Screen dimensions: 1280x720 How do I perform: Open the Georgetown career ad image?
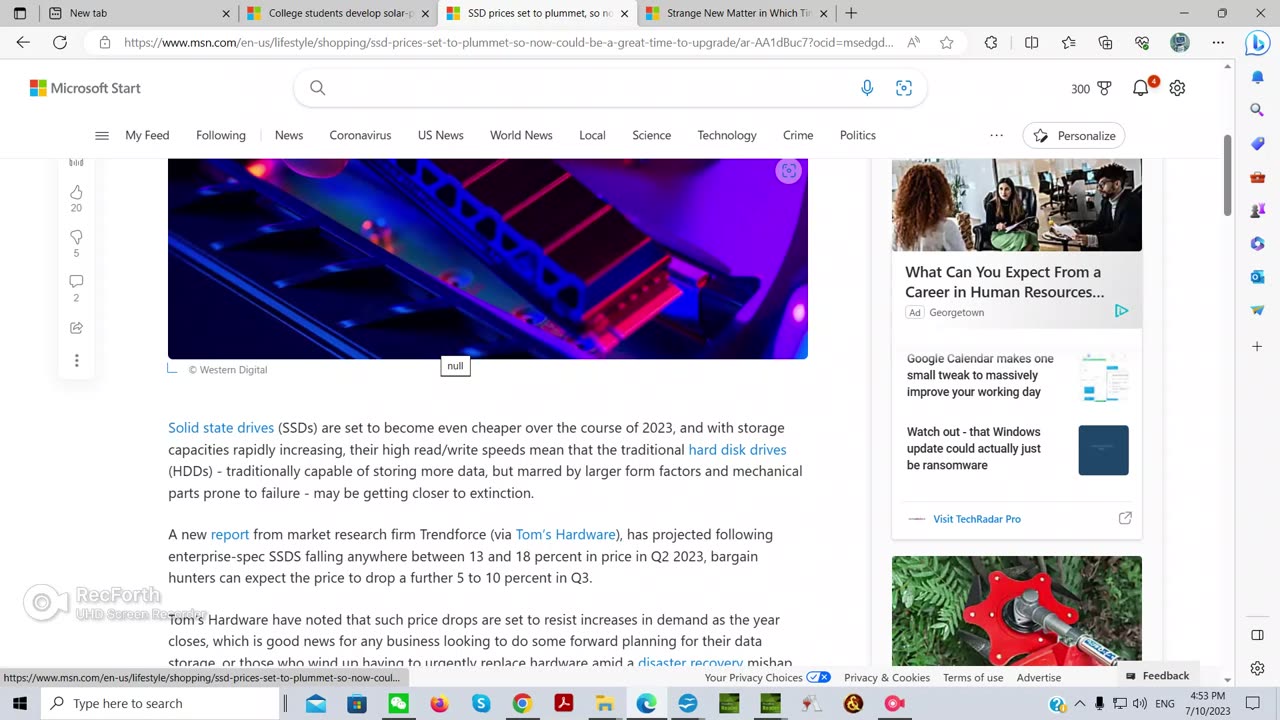(1017, 205)
